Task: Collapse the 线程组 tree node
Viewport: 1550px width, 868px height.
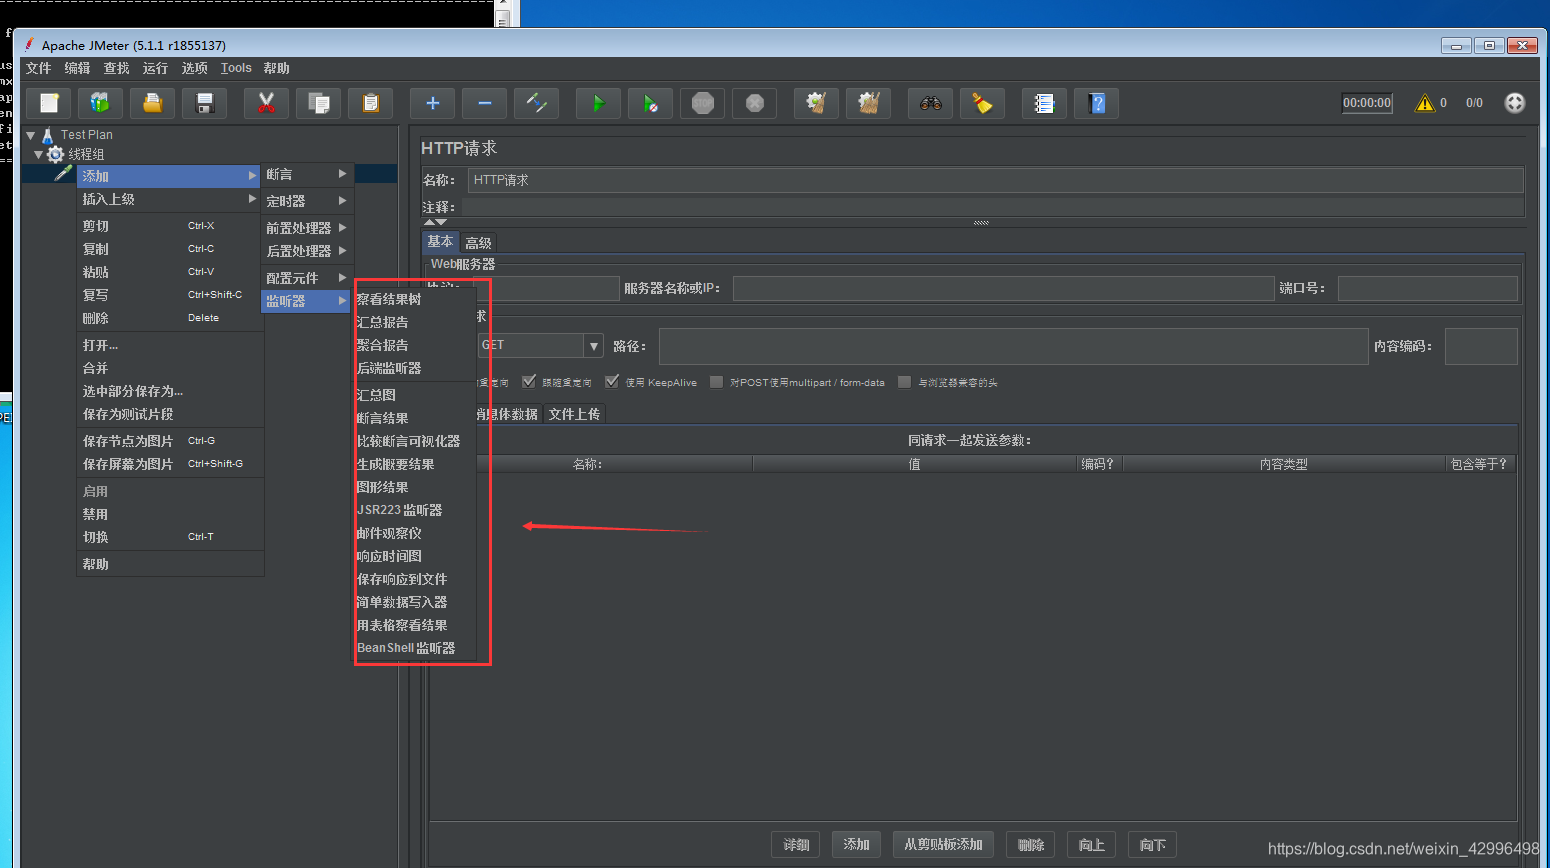Action: tap(39, 154)
